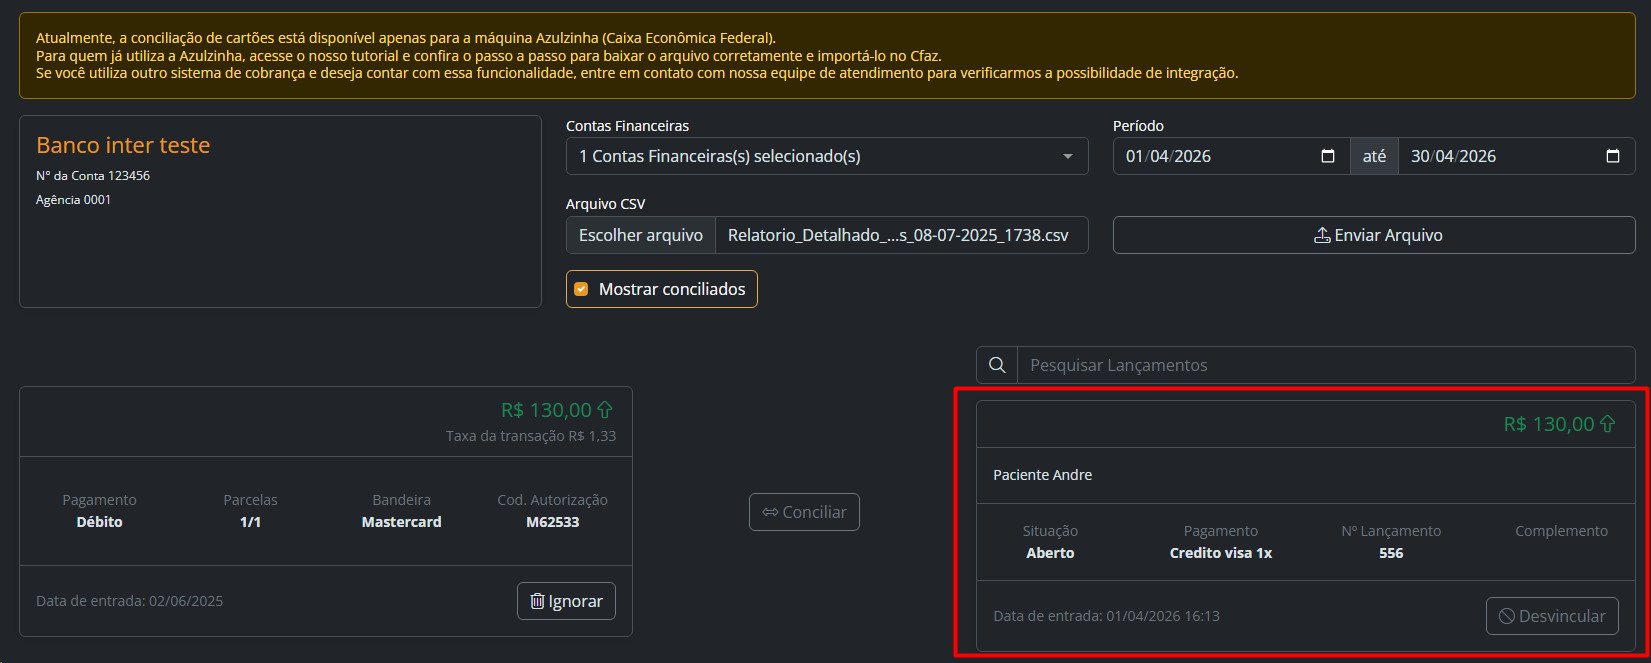Click the até separator label
This screenshot has height=663, width=1651.
(1374, 156)
